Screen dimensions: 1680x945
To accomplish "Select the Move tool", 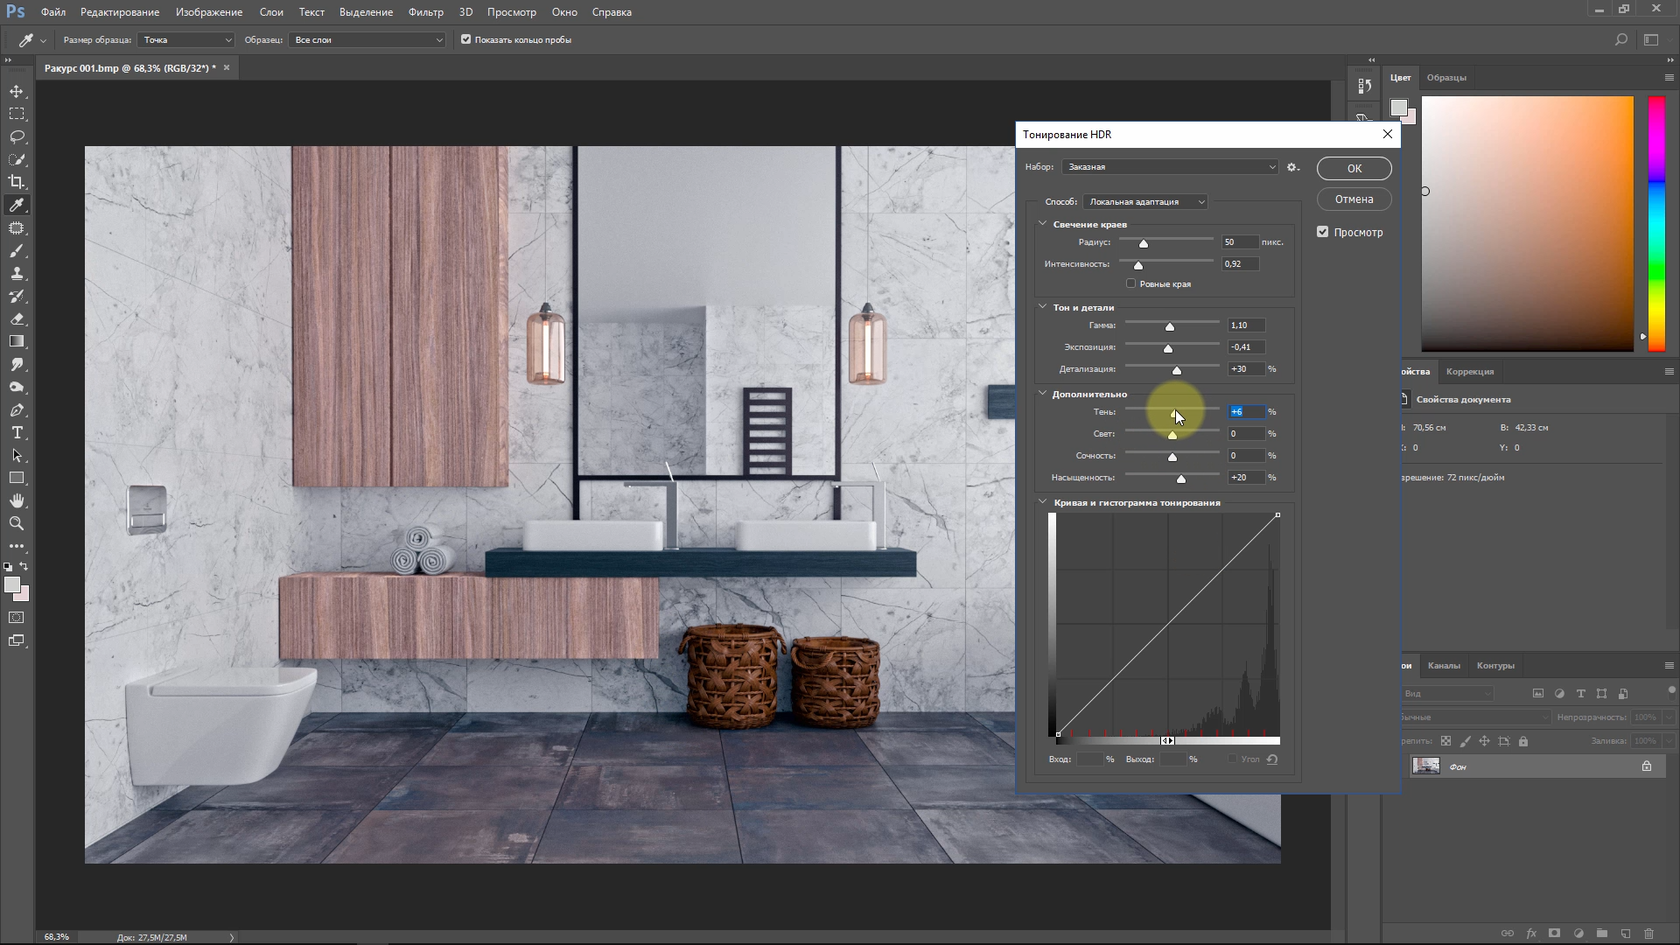I will point(17,91).
